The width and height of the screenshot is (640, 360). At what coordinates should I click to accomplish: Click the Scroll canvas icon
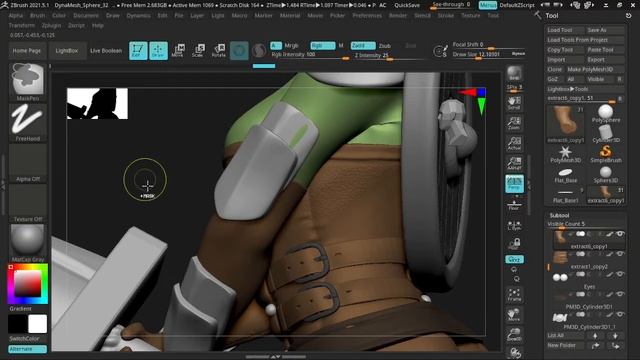(514, 103)
